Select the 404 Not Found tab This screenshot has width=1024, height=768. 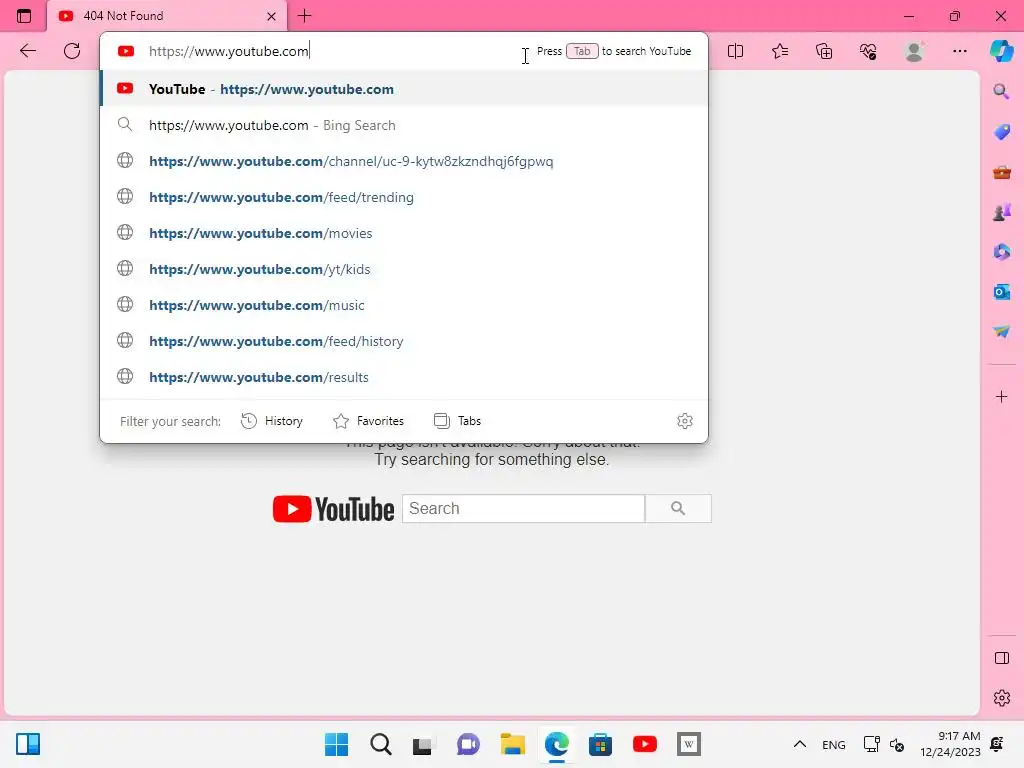(167, 16)
